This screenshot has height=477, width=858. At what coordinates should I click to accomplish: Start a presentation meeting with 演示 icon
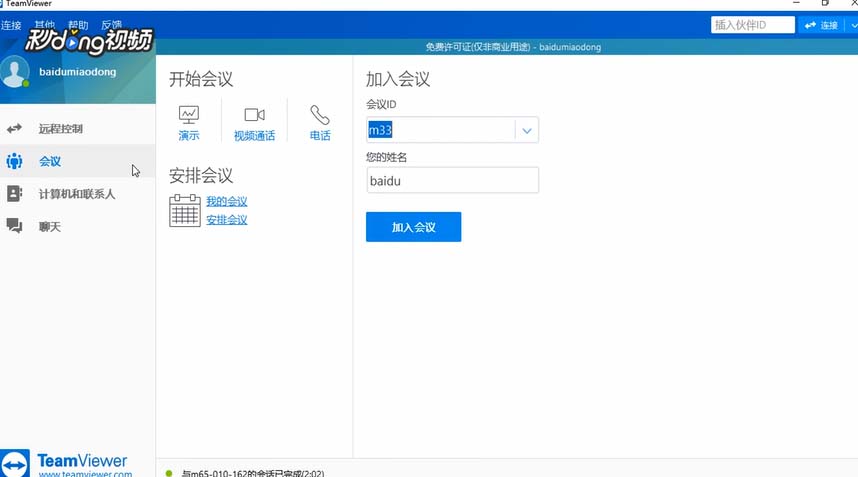pyautogui.click(x=189, y=123)
